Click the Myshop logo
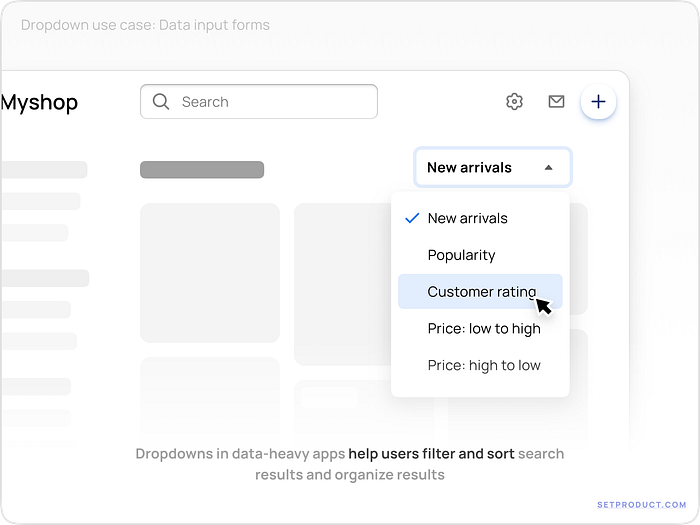The height and width of the screenshot is (525, 700). pyautogui.click(x=39, y=102)
